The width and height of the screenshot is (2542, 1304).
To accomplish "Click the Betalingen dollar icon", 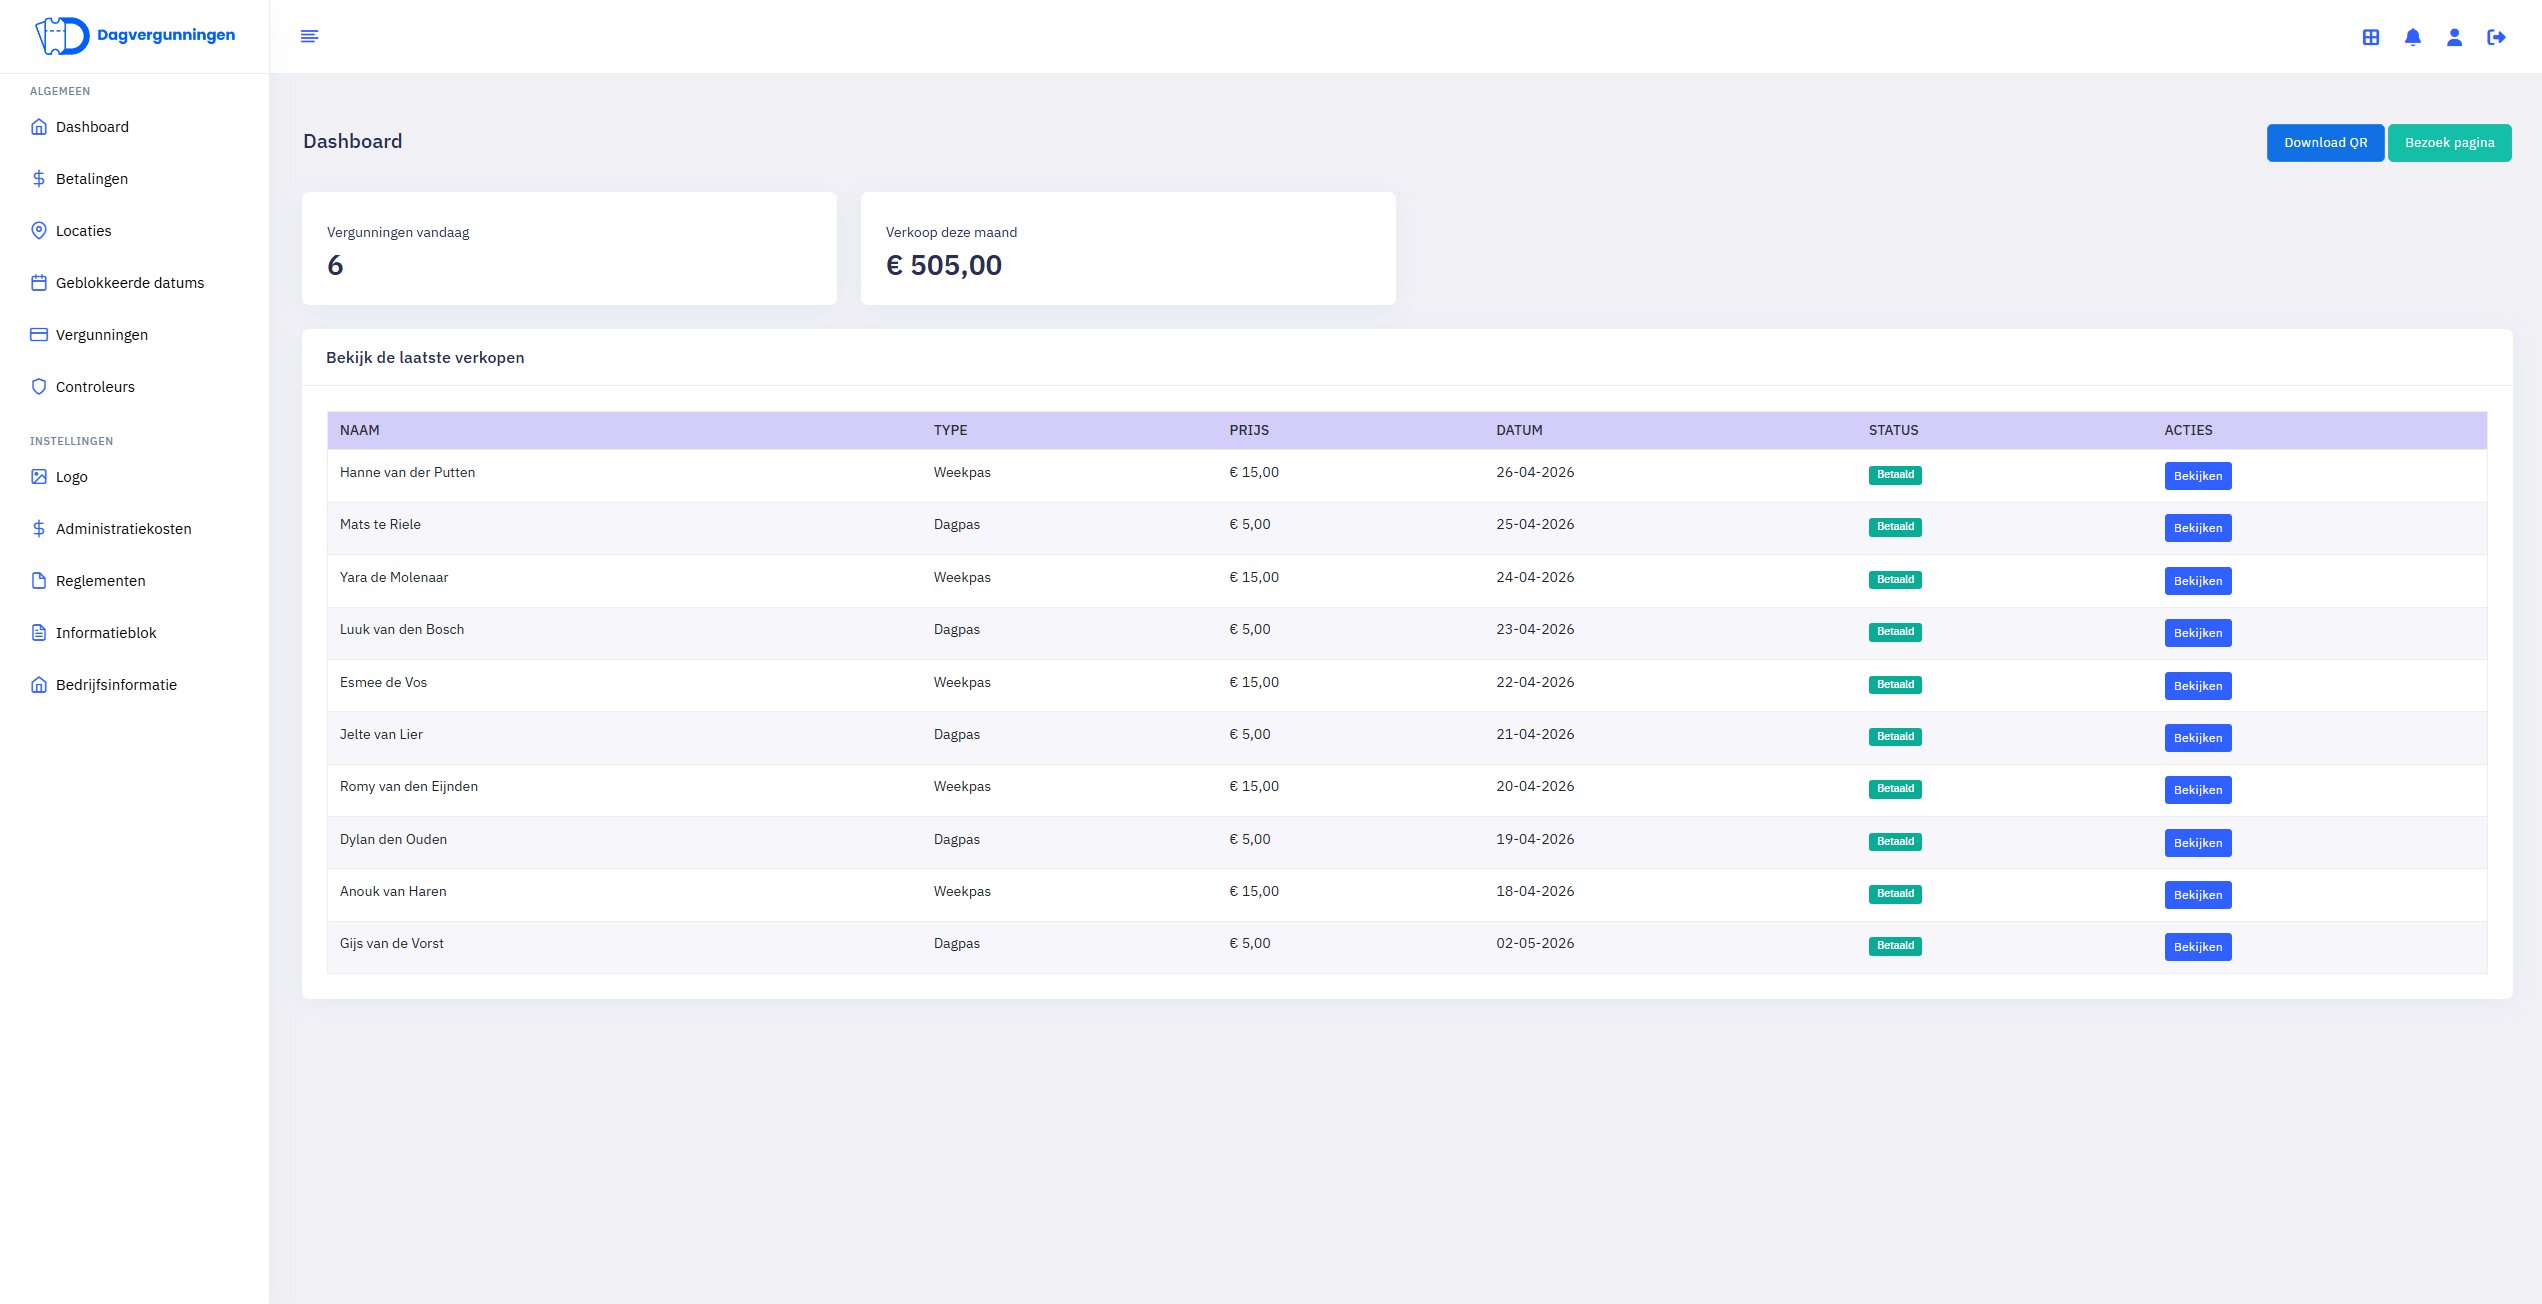I will click(39, 179).
